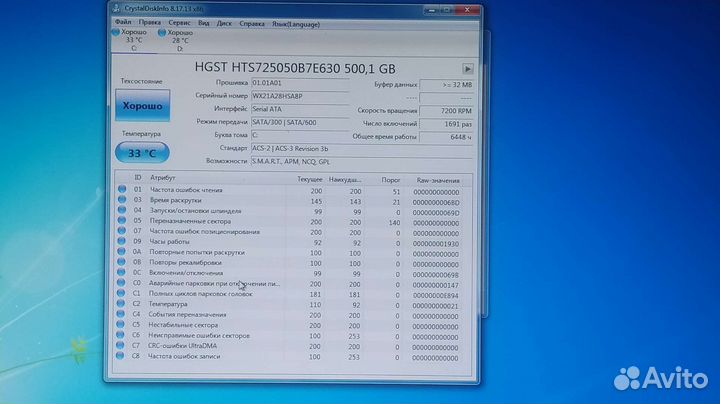Click the Хорошо health status button

[x=143, y=105]
